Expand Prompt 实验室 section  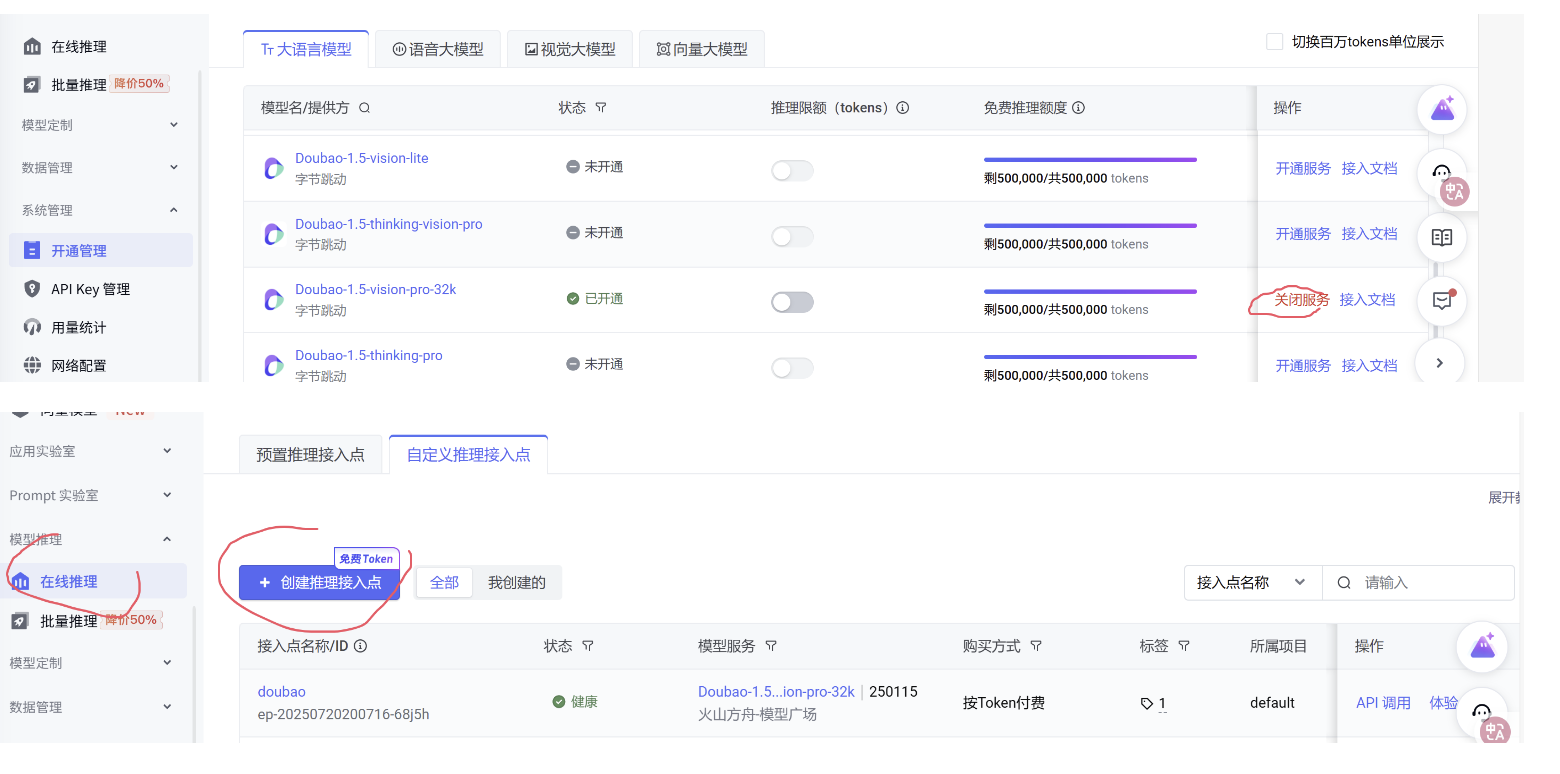tap(92, 495)
